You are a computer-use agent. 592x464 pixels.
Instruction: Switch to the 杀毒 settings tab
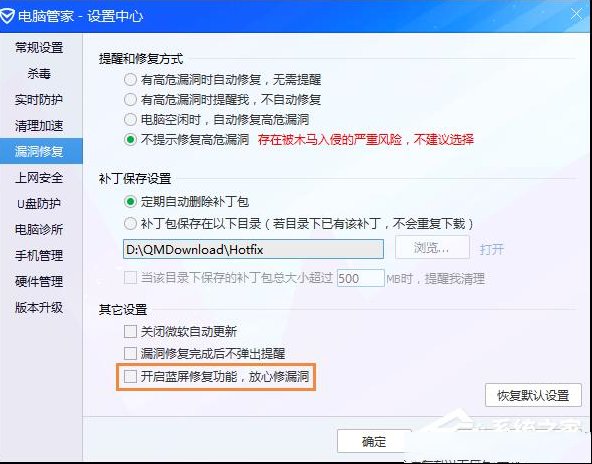(x=39, y=74)
